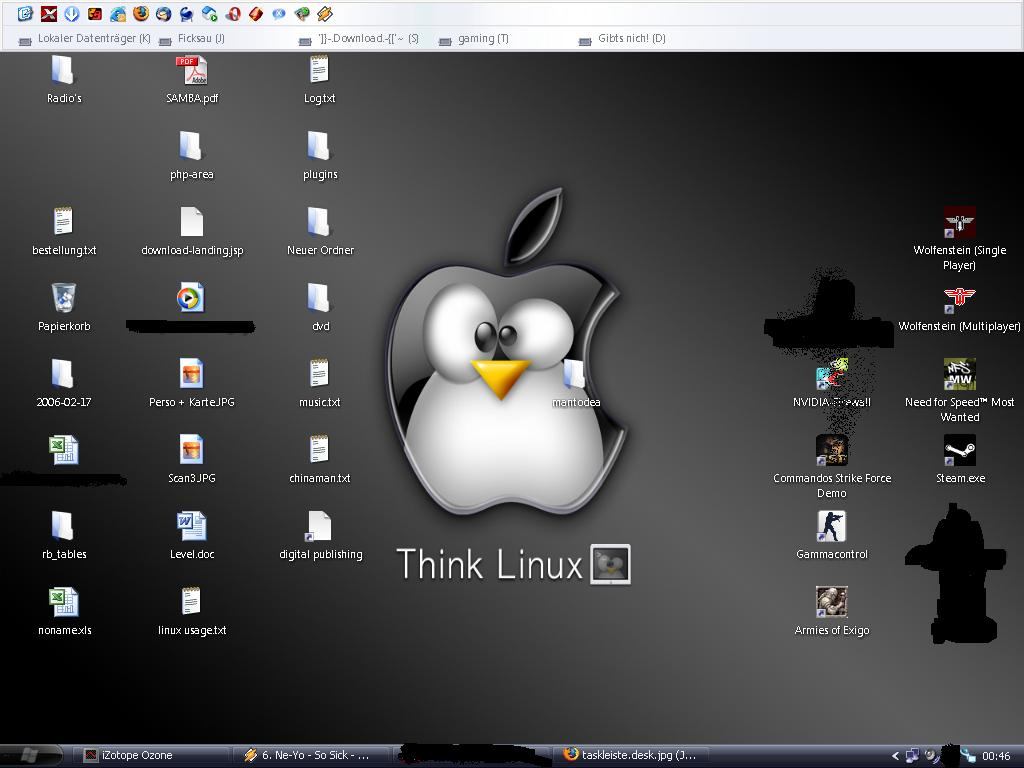Open Thunderbird from the top toolbar

pos(163,13)
